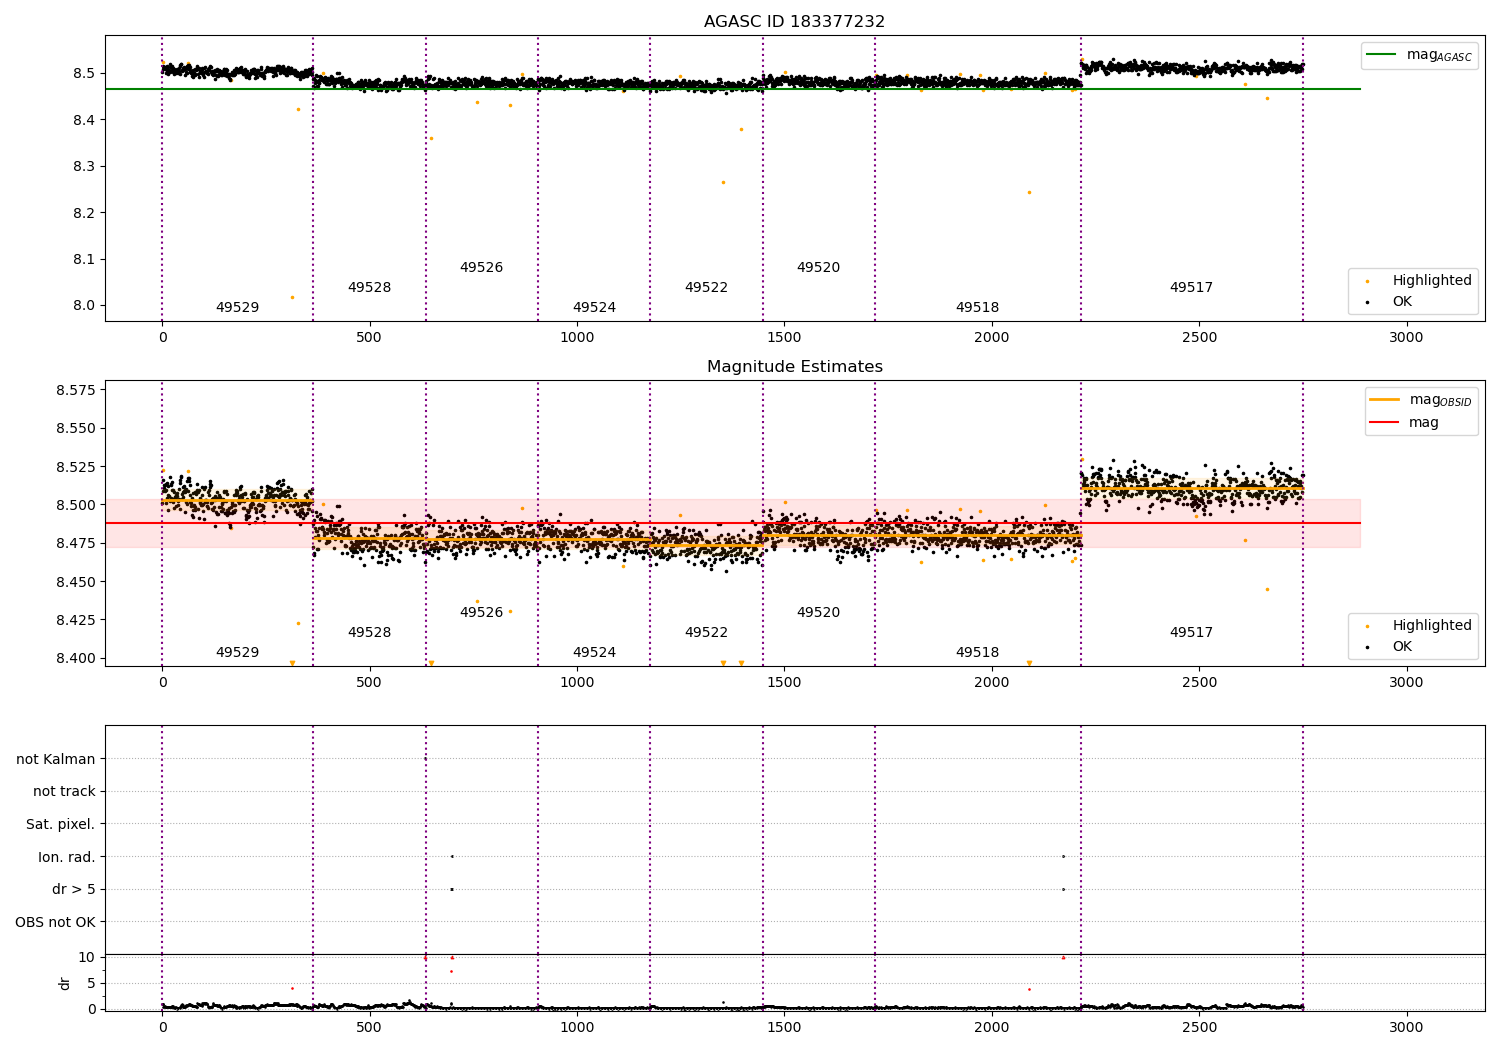
Task: Pick obsid label 49529 in Magnitude Estimates plot
Action: (237, 652)
